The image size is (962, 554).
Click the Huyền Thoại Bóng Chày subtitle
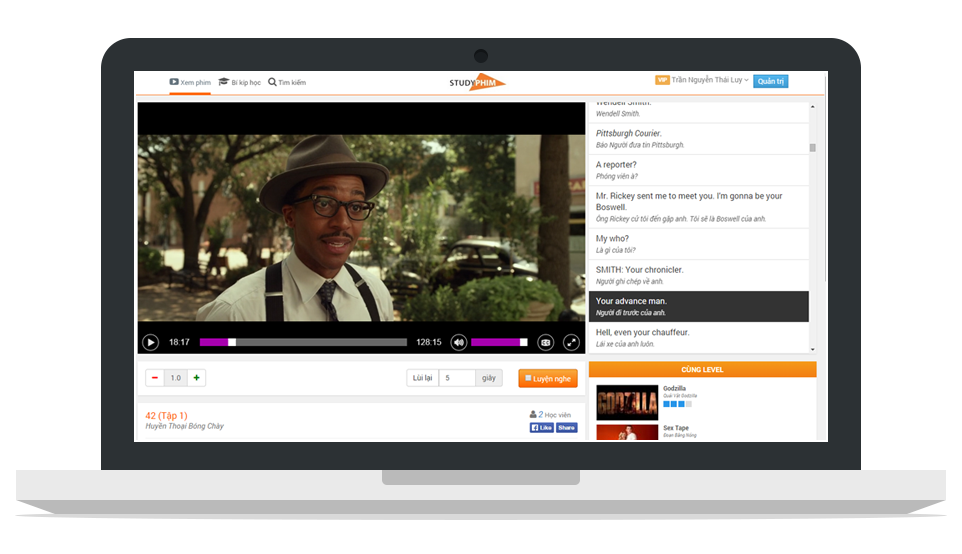[185, 426]
